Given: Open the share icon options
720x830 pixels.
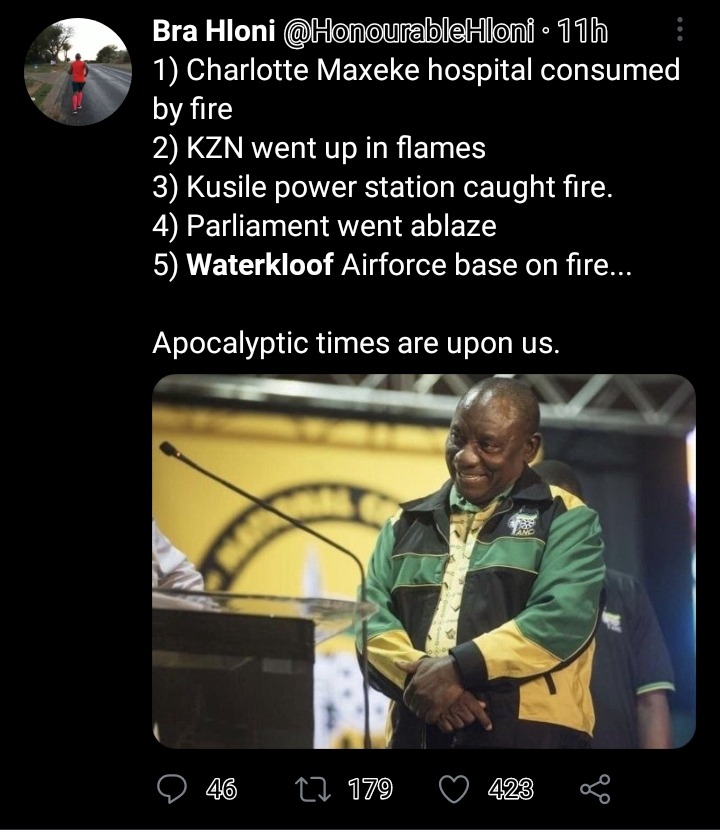Looking at the screenshot, I should click(595, 789).
